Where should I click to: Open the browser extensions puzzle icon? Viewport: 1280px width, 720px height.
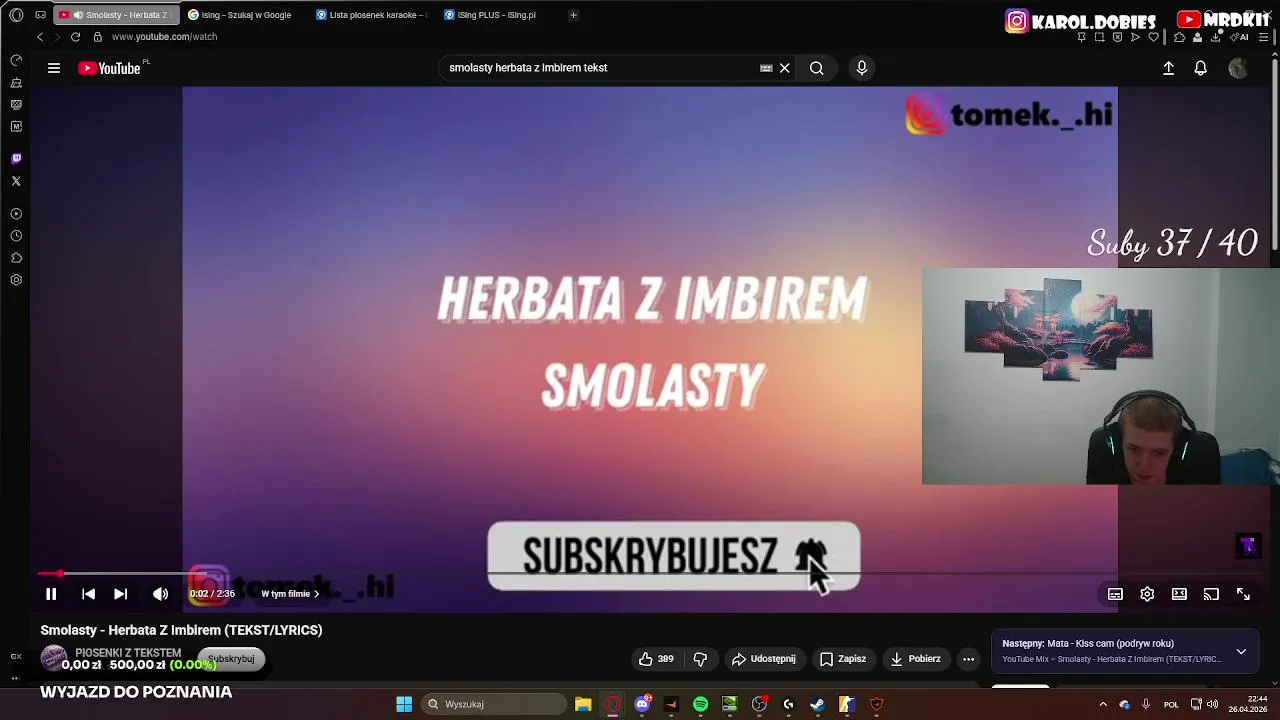coord(1180,37)
